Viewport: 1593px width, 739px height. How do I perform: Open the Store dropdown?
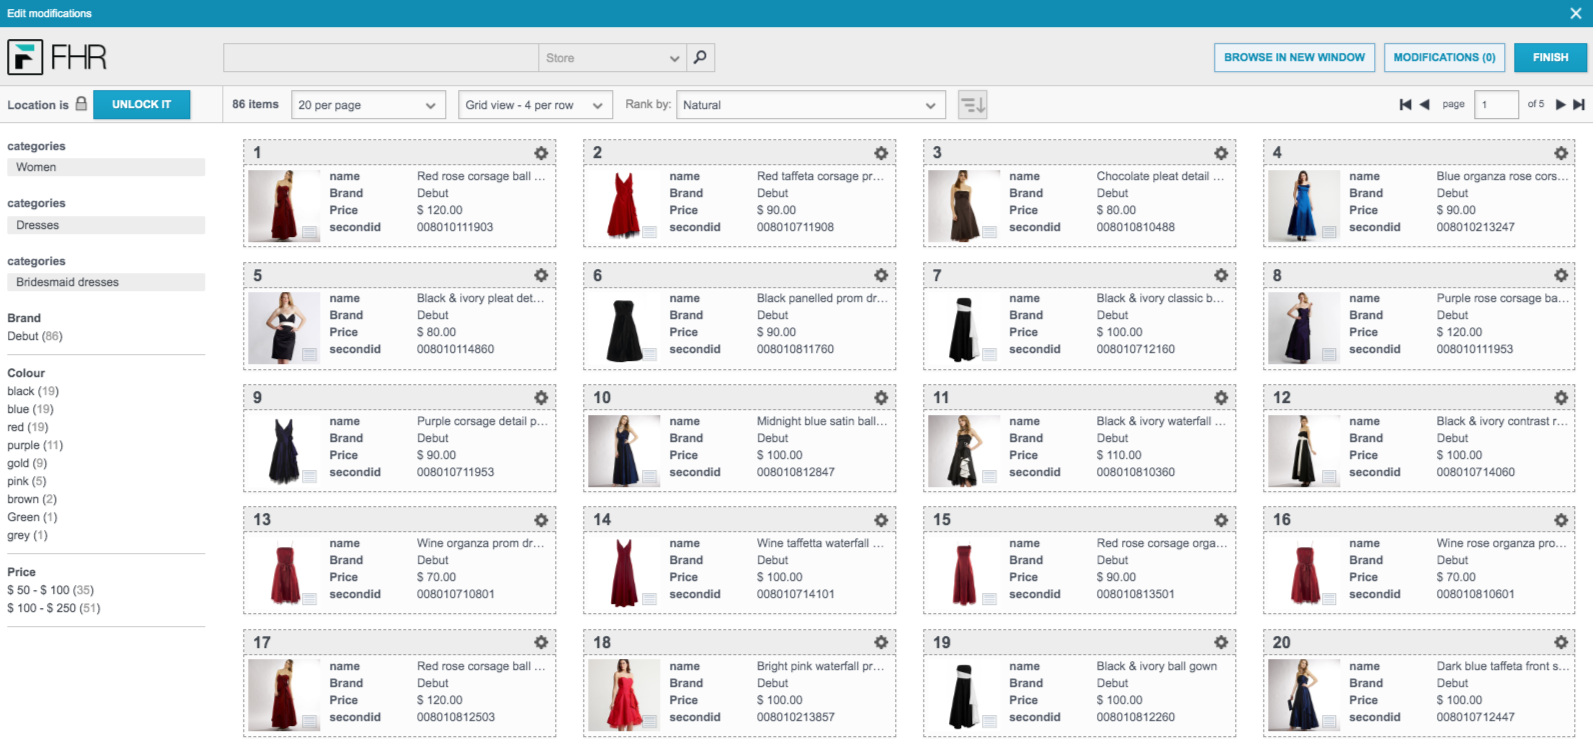tap(612, 58)
